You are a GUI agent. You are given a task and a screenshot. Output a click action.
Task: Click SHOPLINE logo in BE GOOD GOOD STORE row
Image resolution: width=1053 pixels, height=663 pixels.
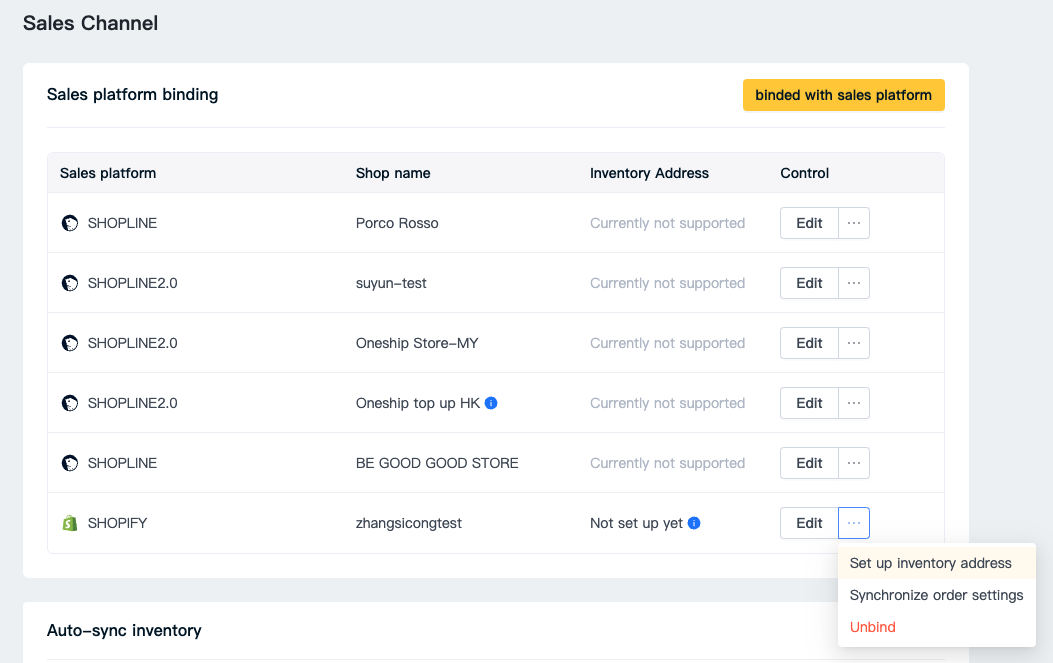pos(70,463)
